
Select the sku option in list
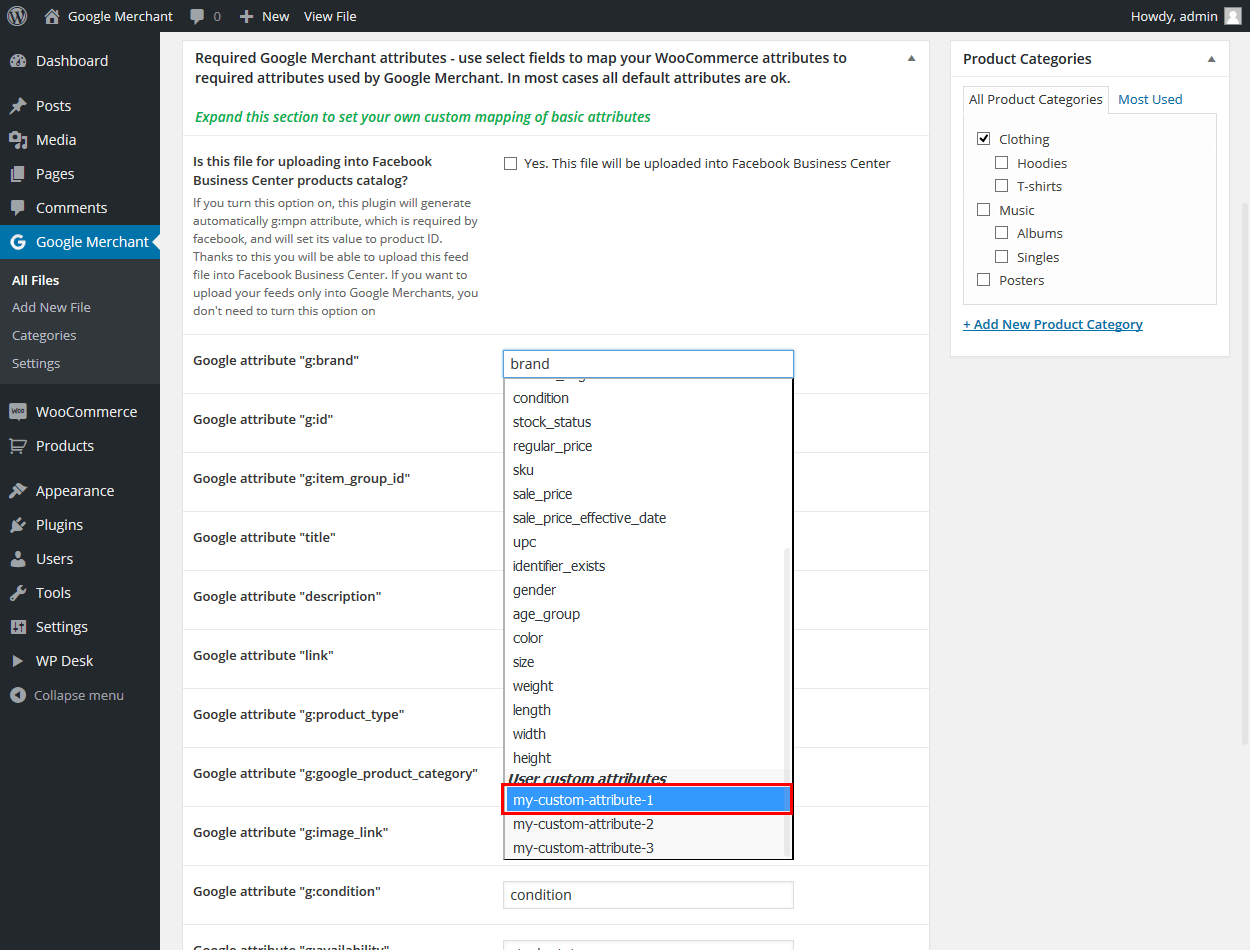point(648,470)
